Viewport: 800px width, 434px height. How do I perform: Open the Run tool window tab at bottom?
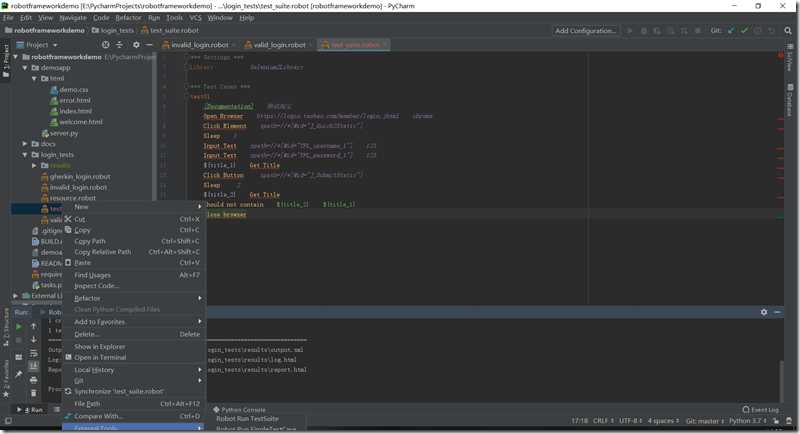[x=30, y=410]
